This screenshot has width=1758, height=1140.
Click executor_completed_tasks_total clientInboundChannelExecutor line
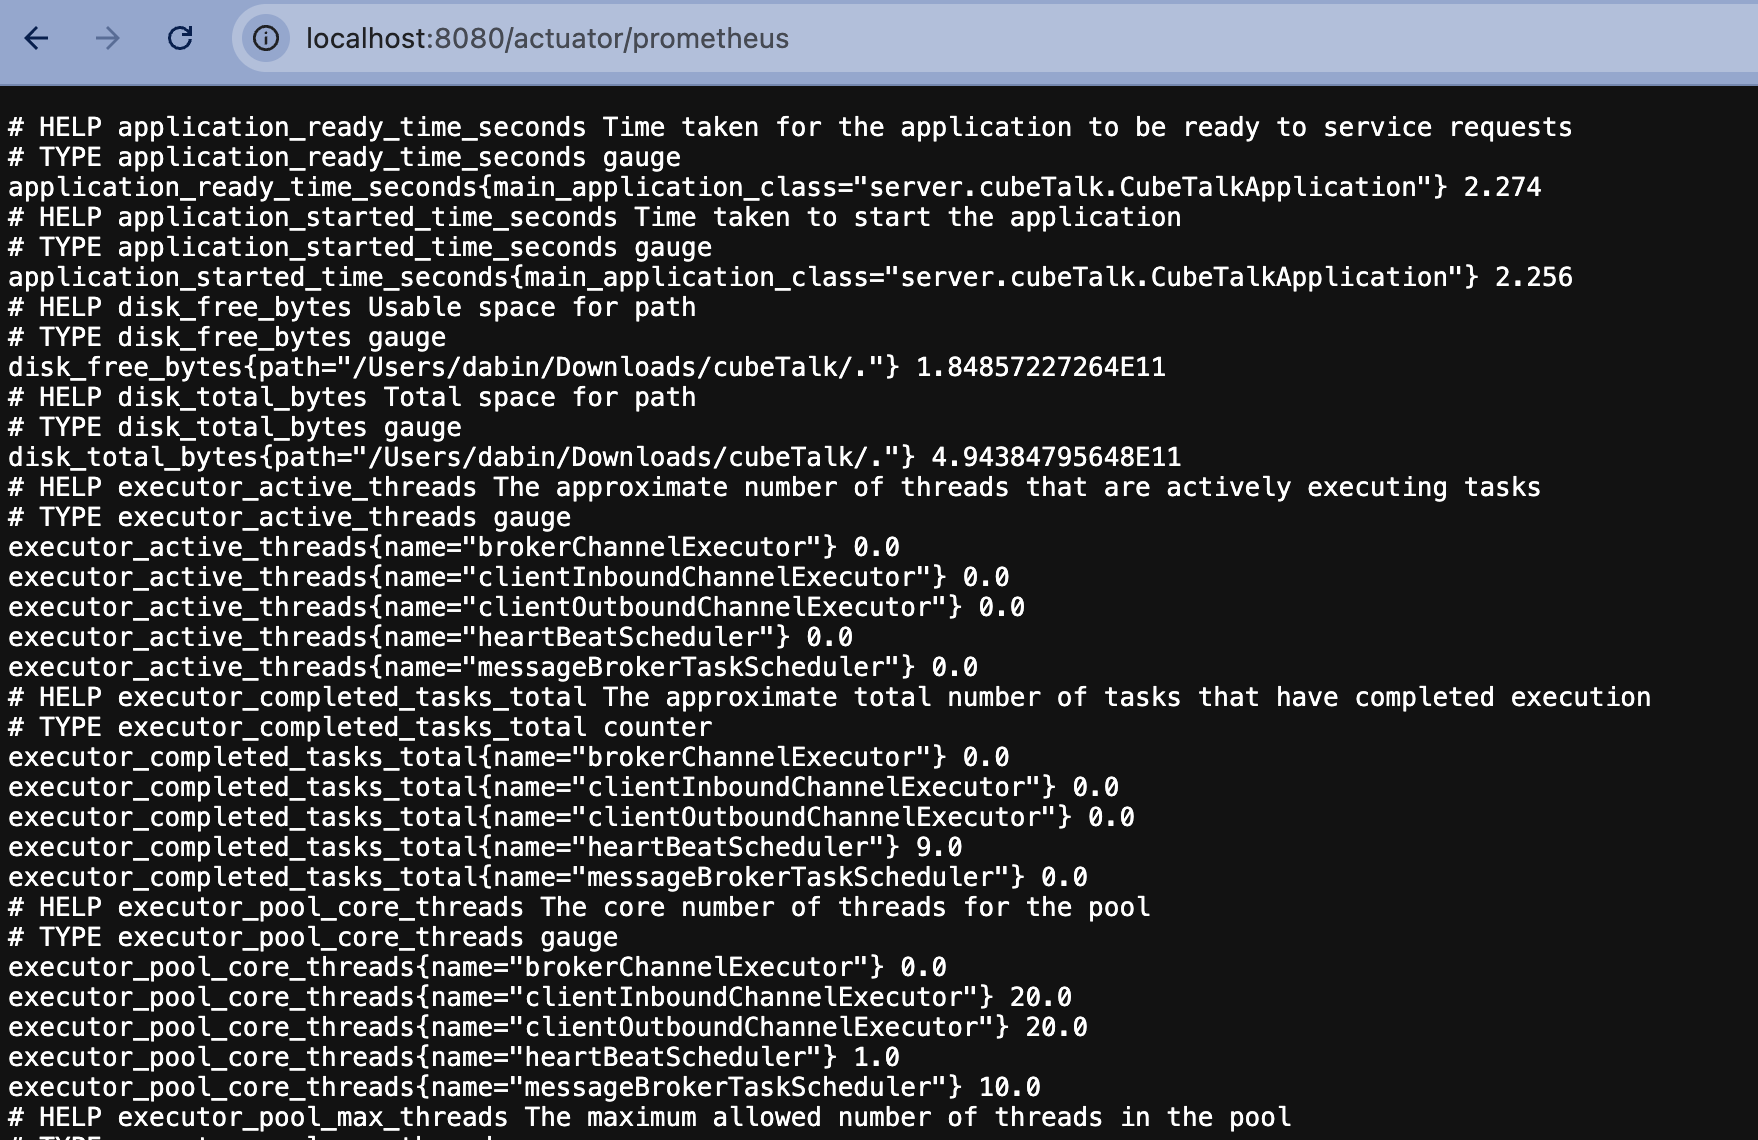(x=563, y=787)
